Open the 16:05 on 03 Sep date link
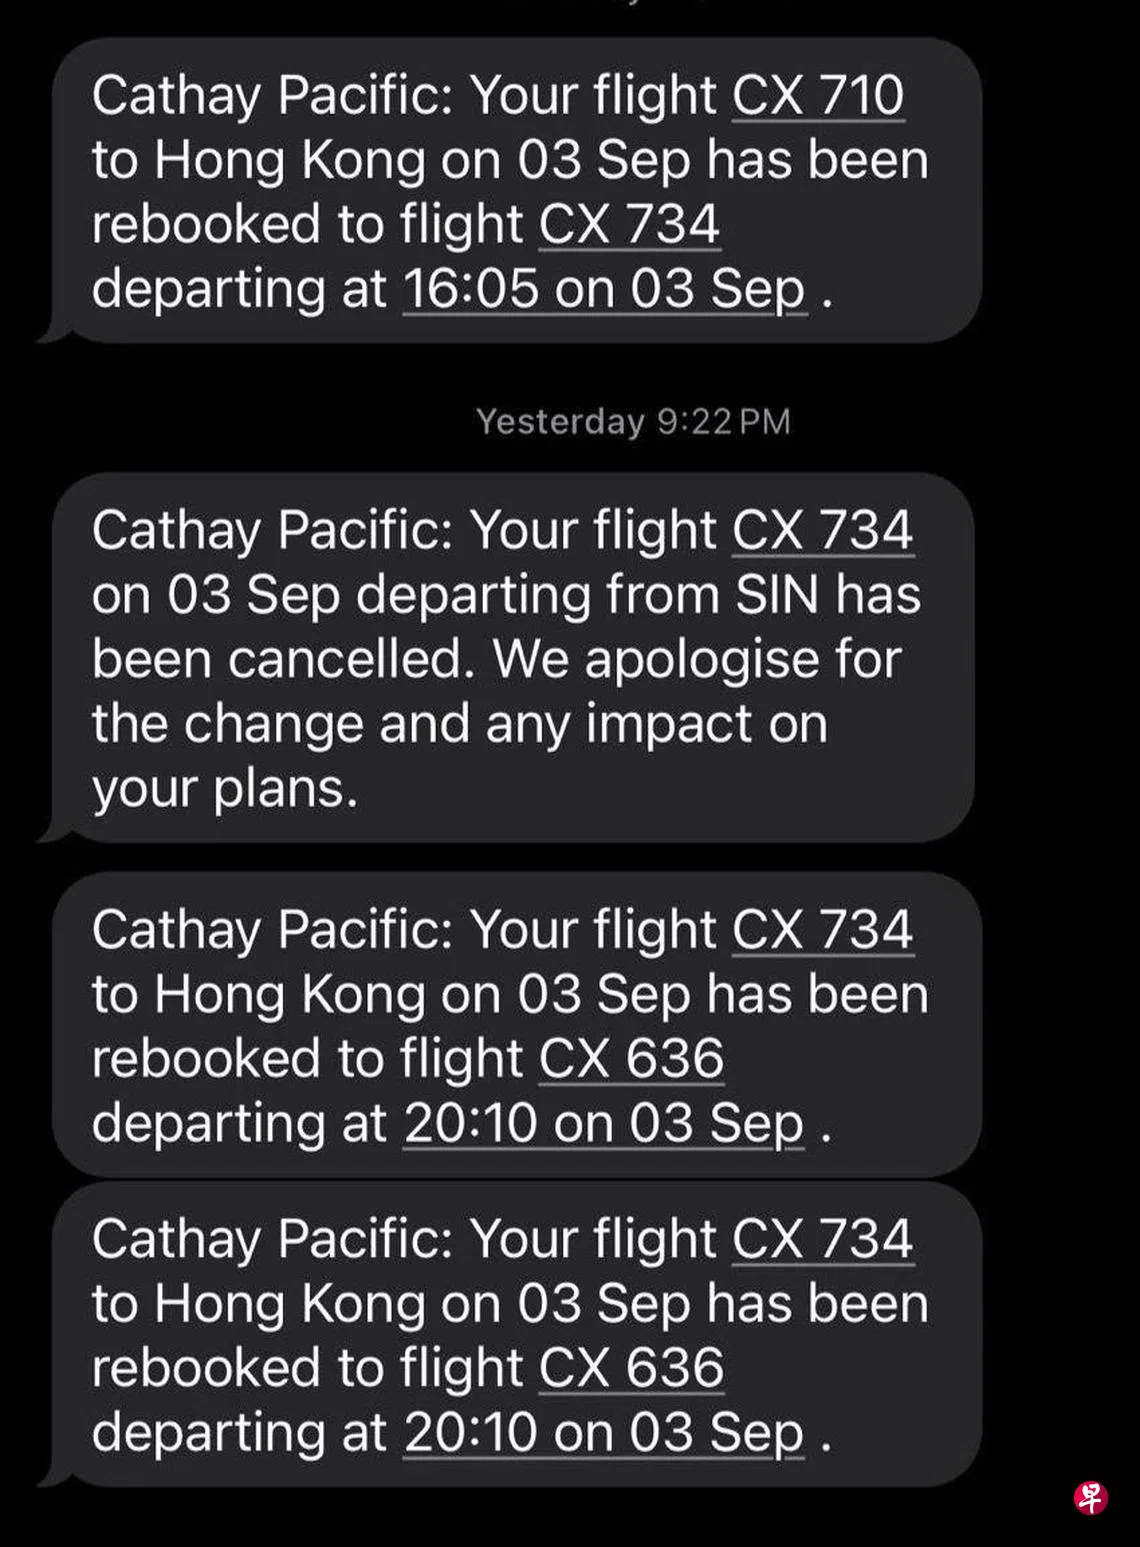 point(604,289)
